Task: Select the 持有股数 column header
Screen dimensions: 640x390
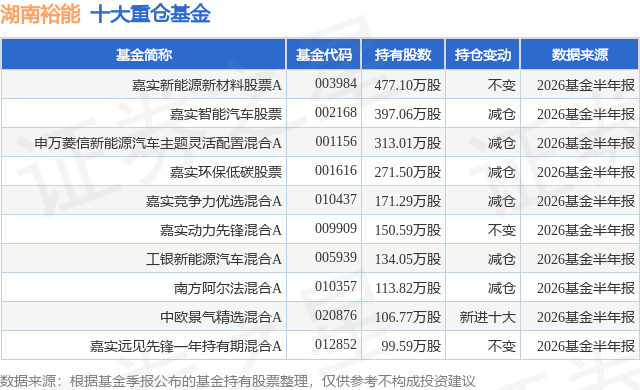Action: tap(403, 55)
